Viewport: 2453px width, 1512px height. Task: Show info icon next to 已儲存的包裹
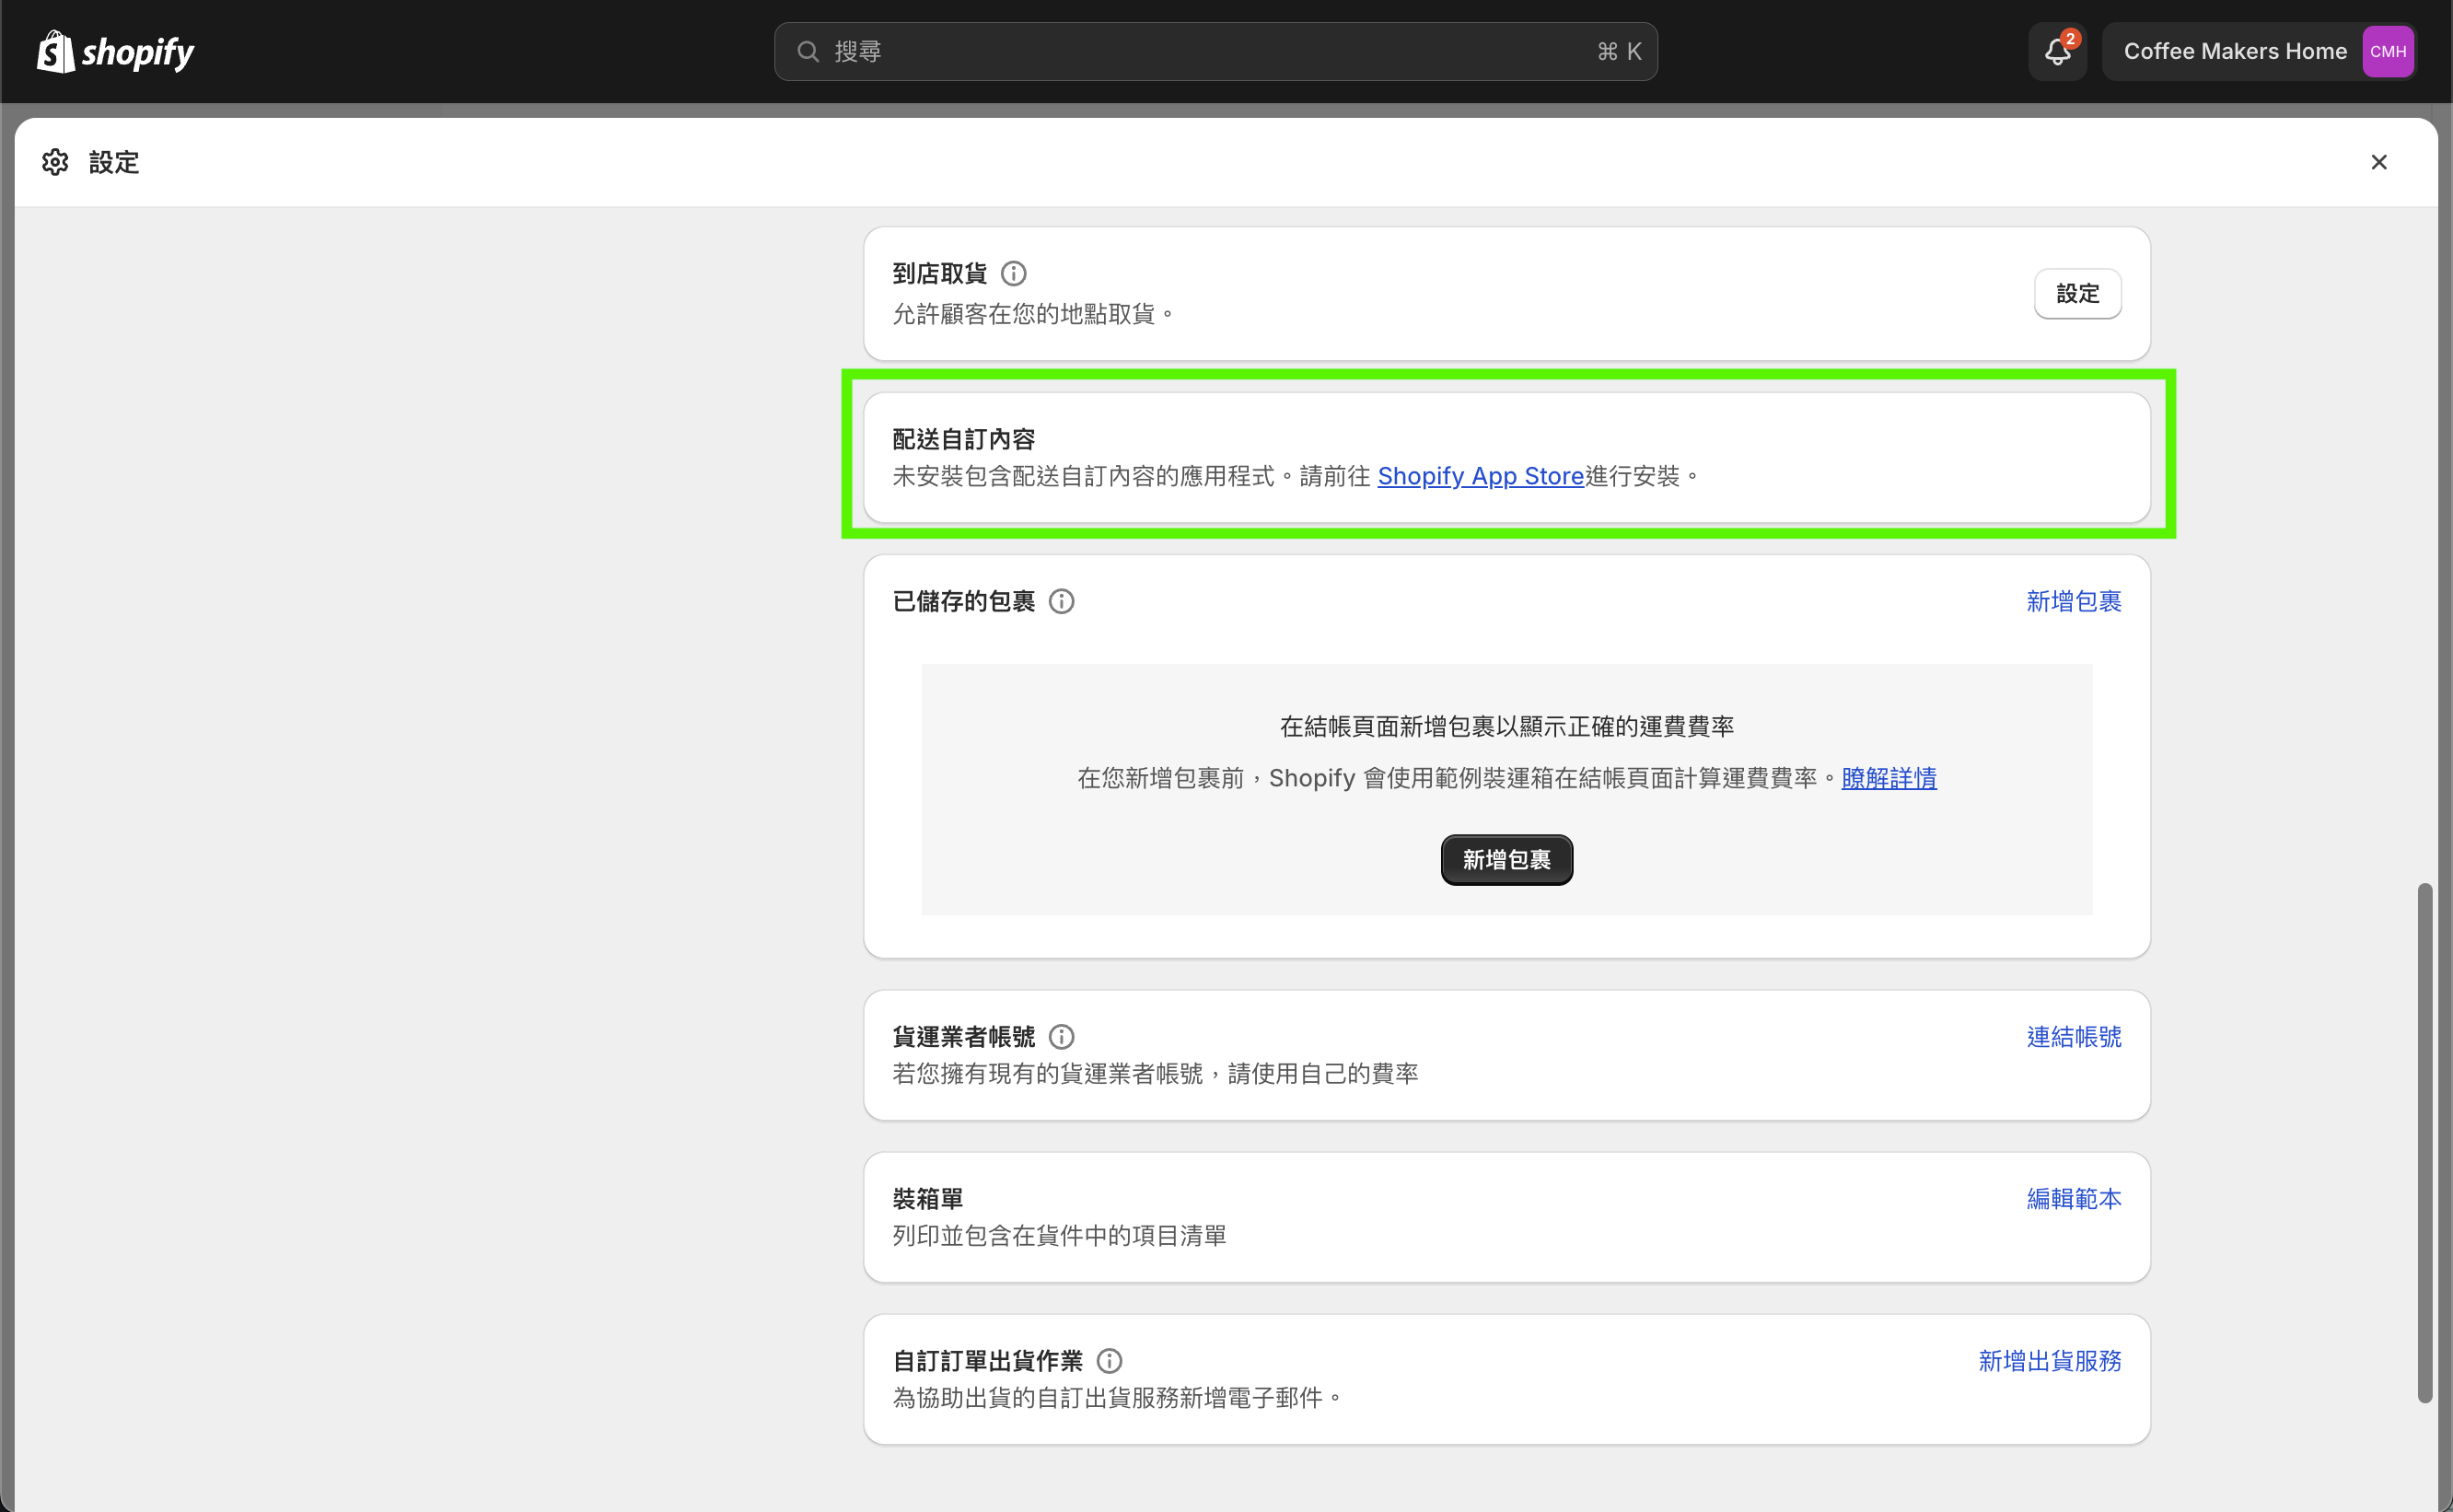click(1061, 601)
